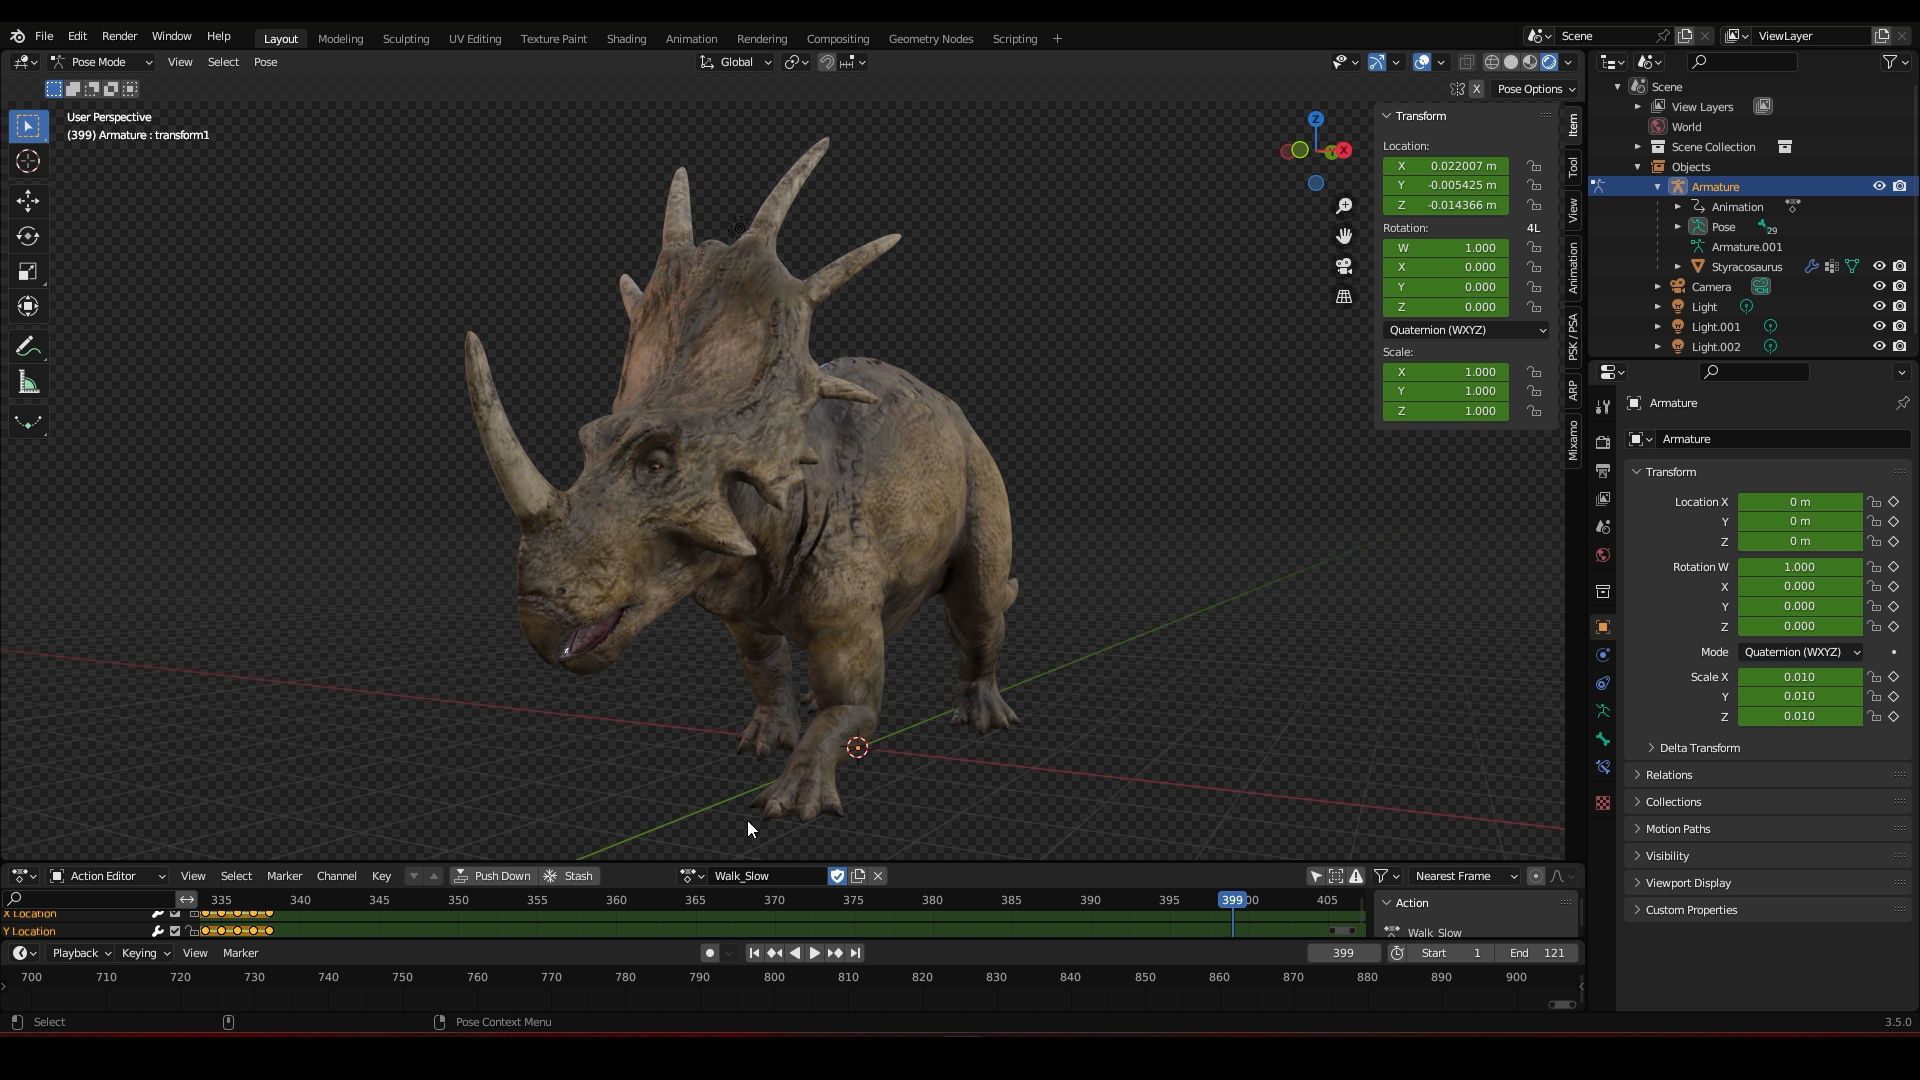
Task: Expand the Styracosaurus tree item
Action: (x=1678, y=267)
